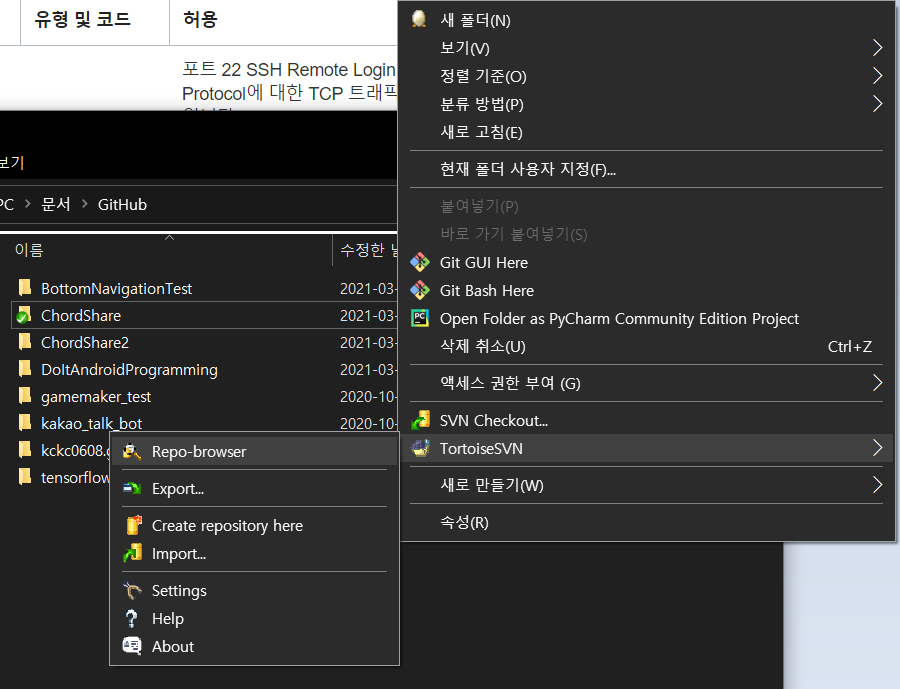The height and width of the screenshot is (689, 900).
Task: Open breadcrumb chevron before 문서
Action: click(28, 204)
